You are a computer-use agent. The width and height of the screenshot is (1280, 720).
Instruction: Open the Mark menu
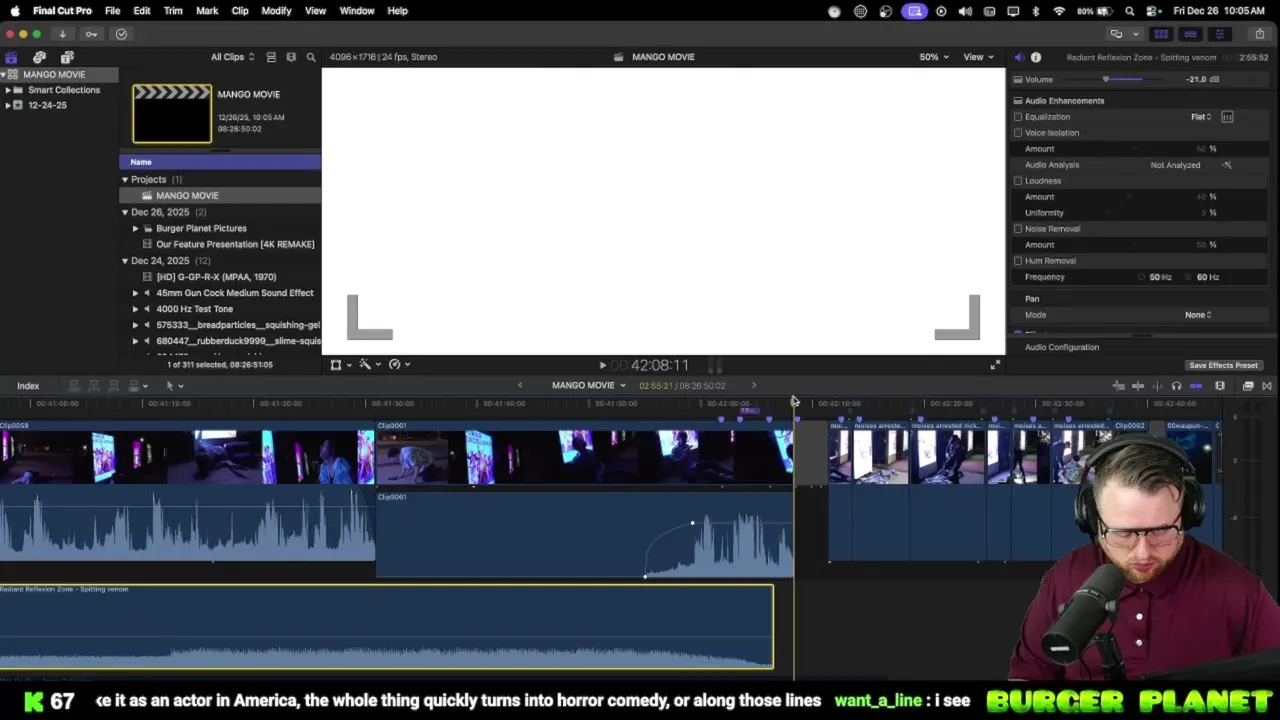click(x=207, y=11)
